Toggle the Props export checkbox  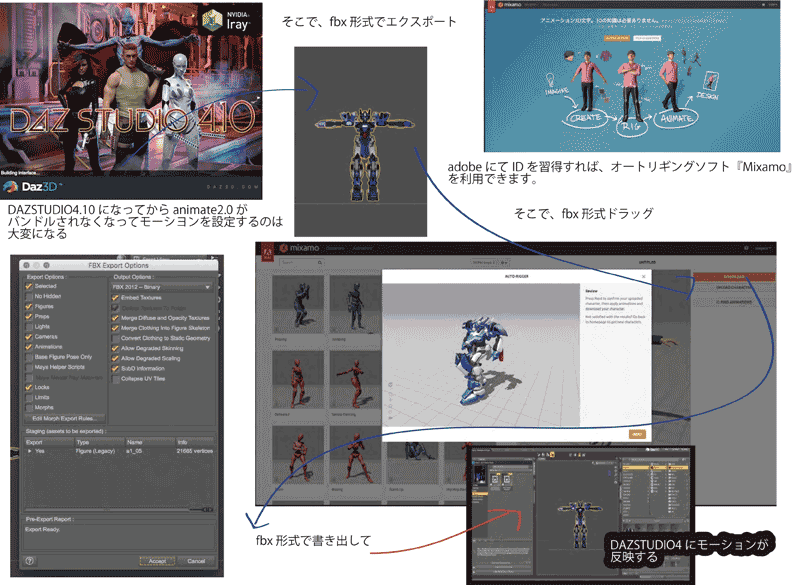(x=29, y=317)
